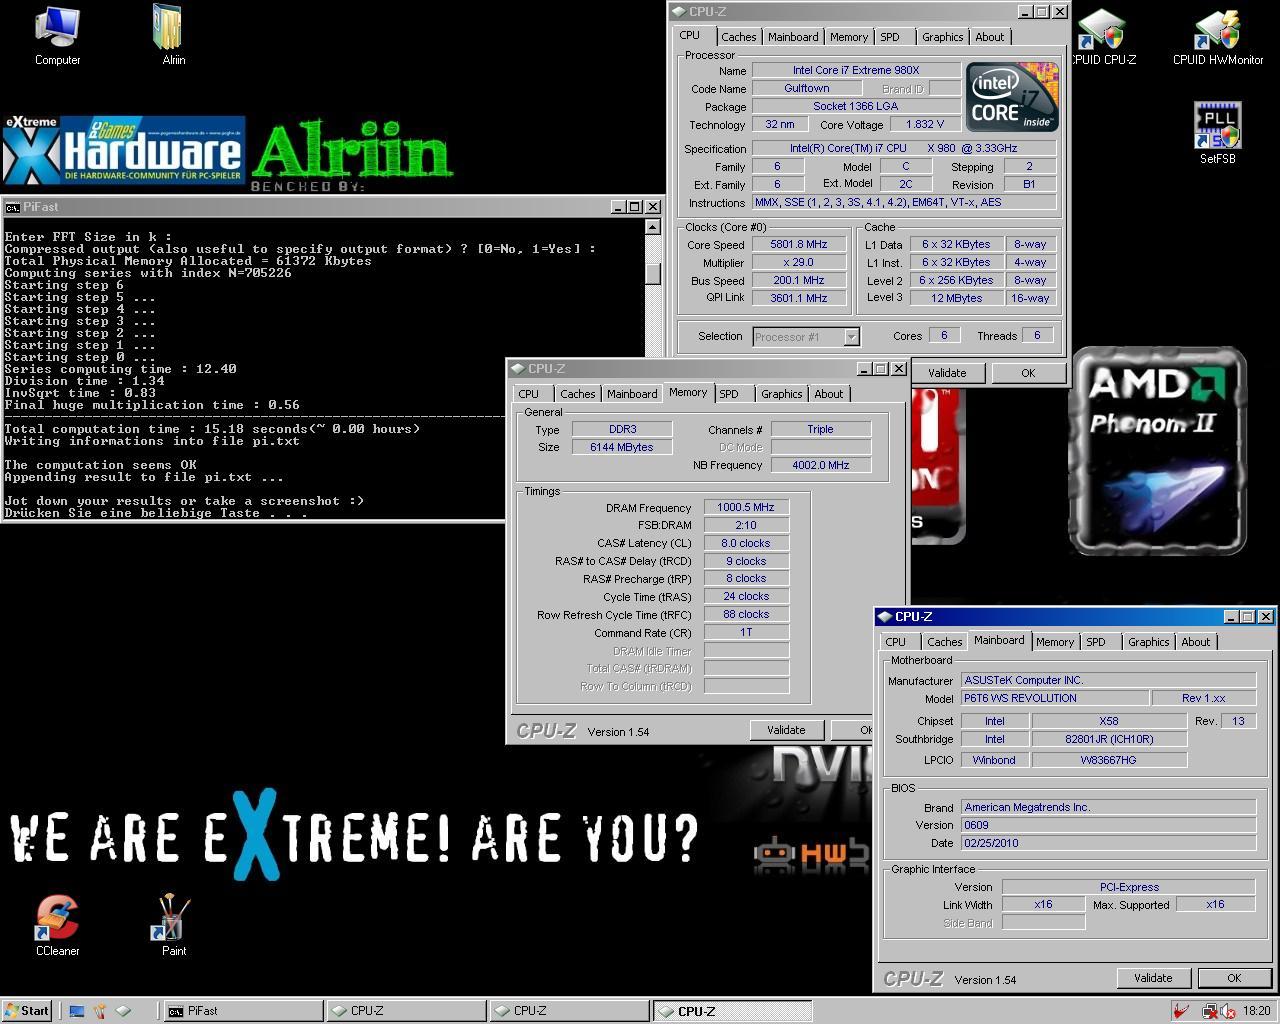Click Validate in Memory window
The height and width of the screenshot is (1024, 1280).
coord(786,730)
